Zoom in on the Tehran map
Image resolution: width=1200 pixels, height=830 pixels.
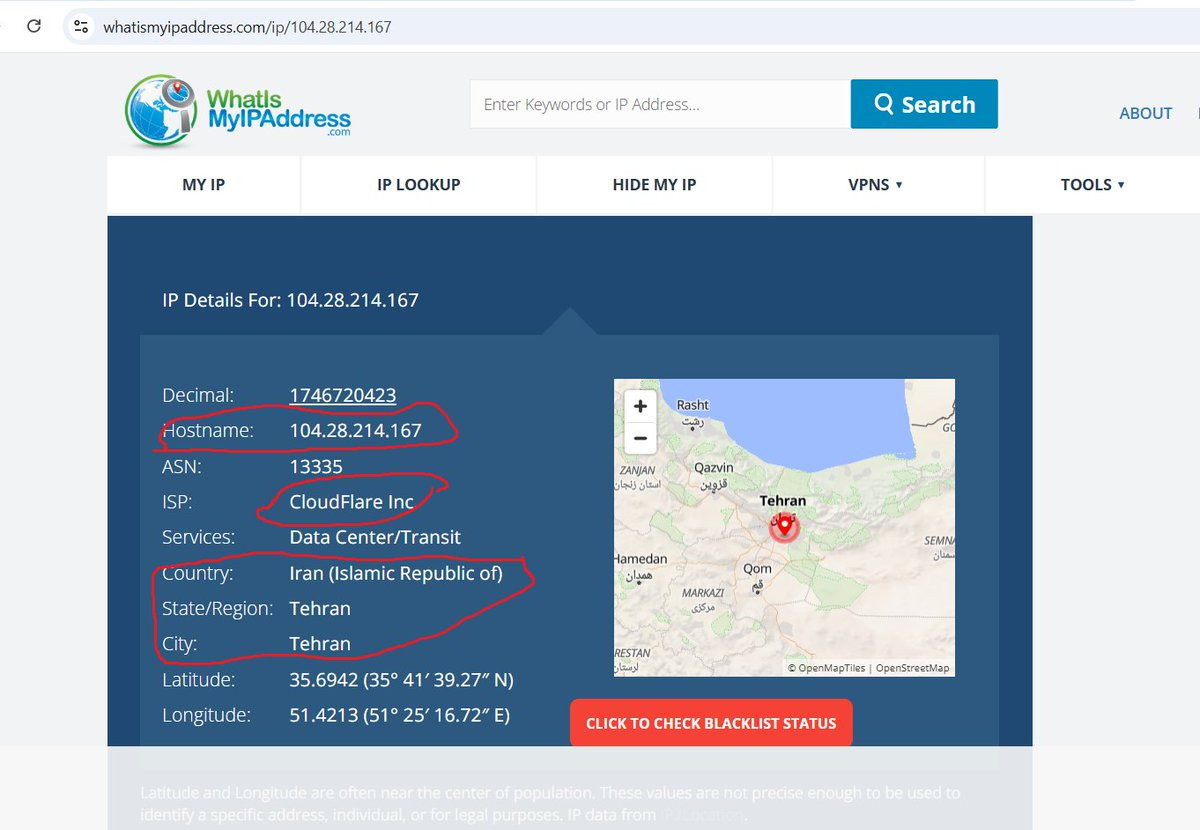point(640,406)
